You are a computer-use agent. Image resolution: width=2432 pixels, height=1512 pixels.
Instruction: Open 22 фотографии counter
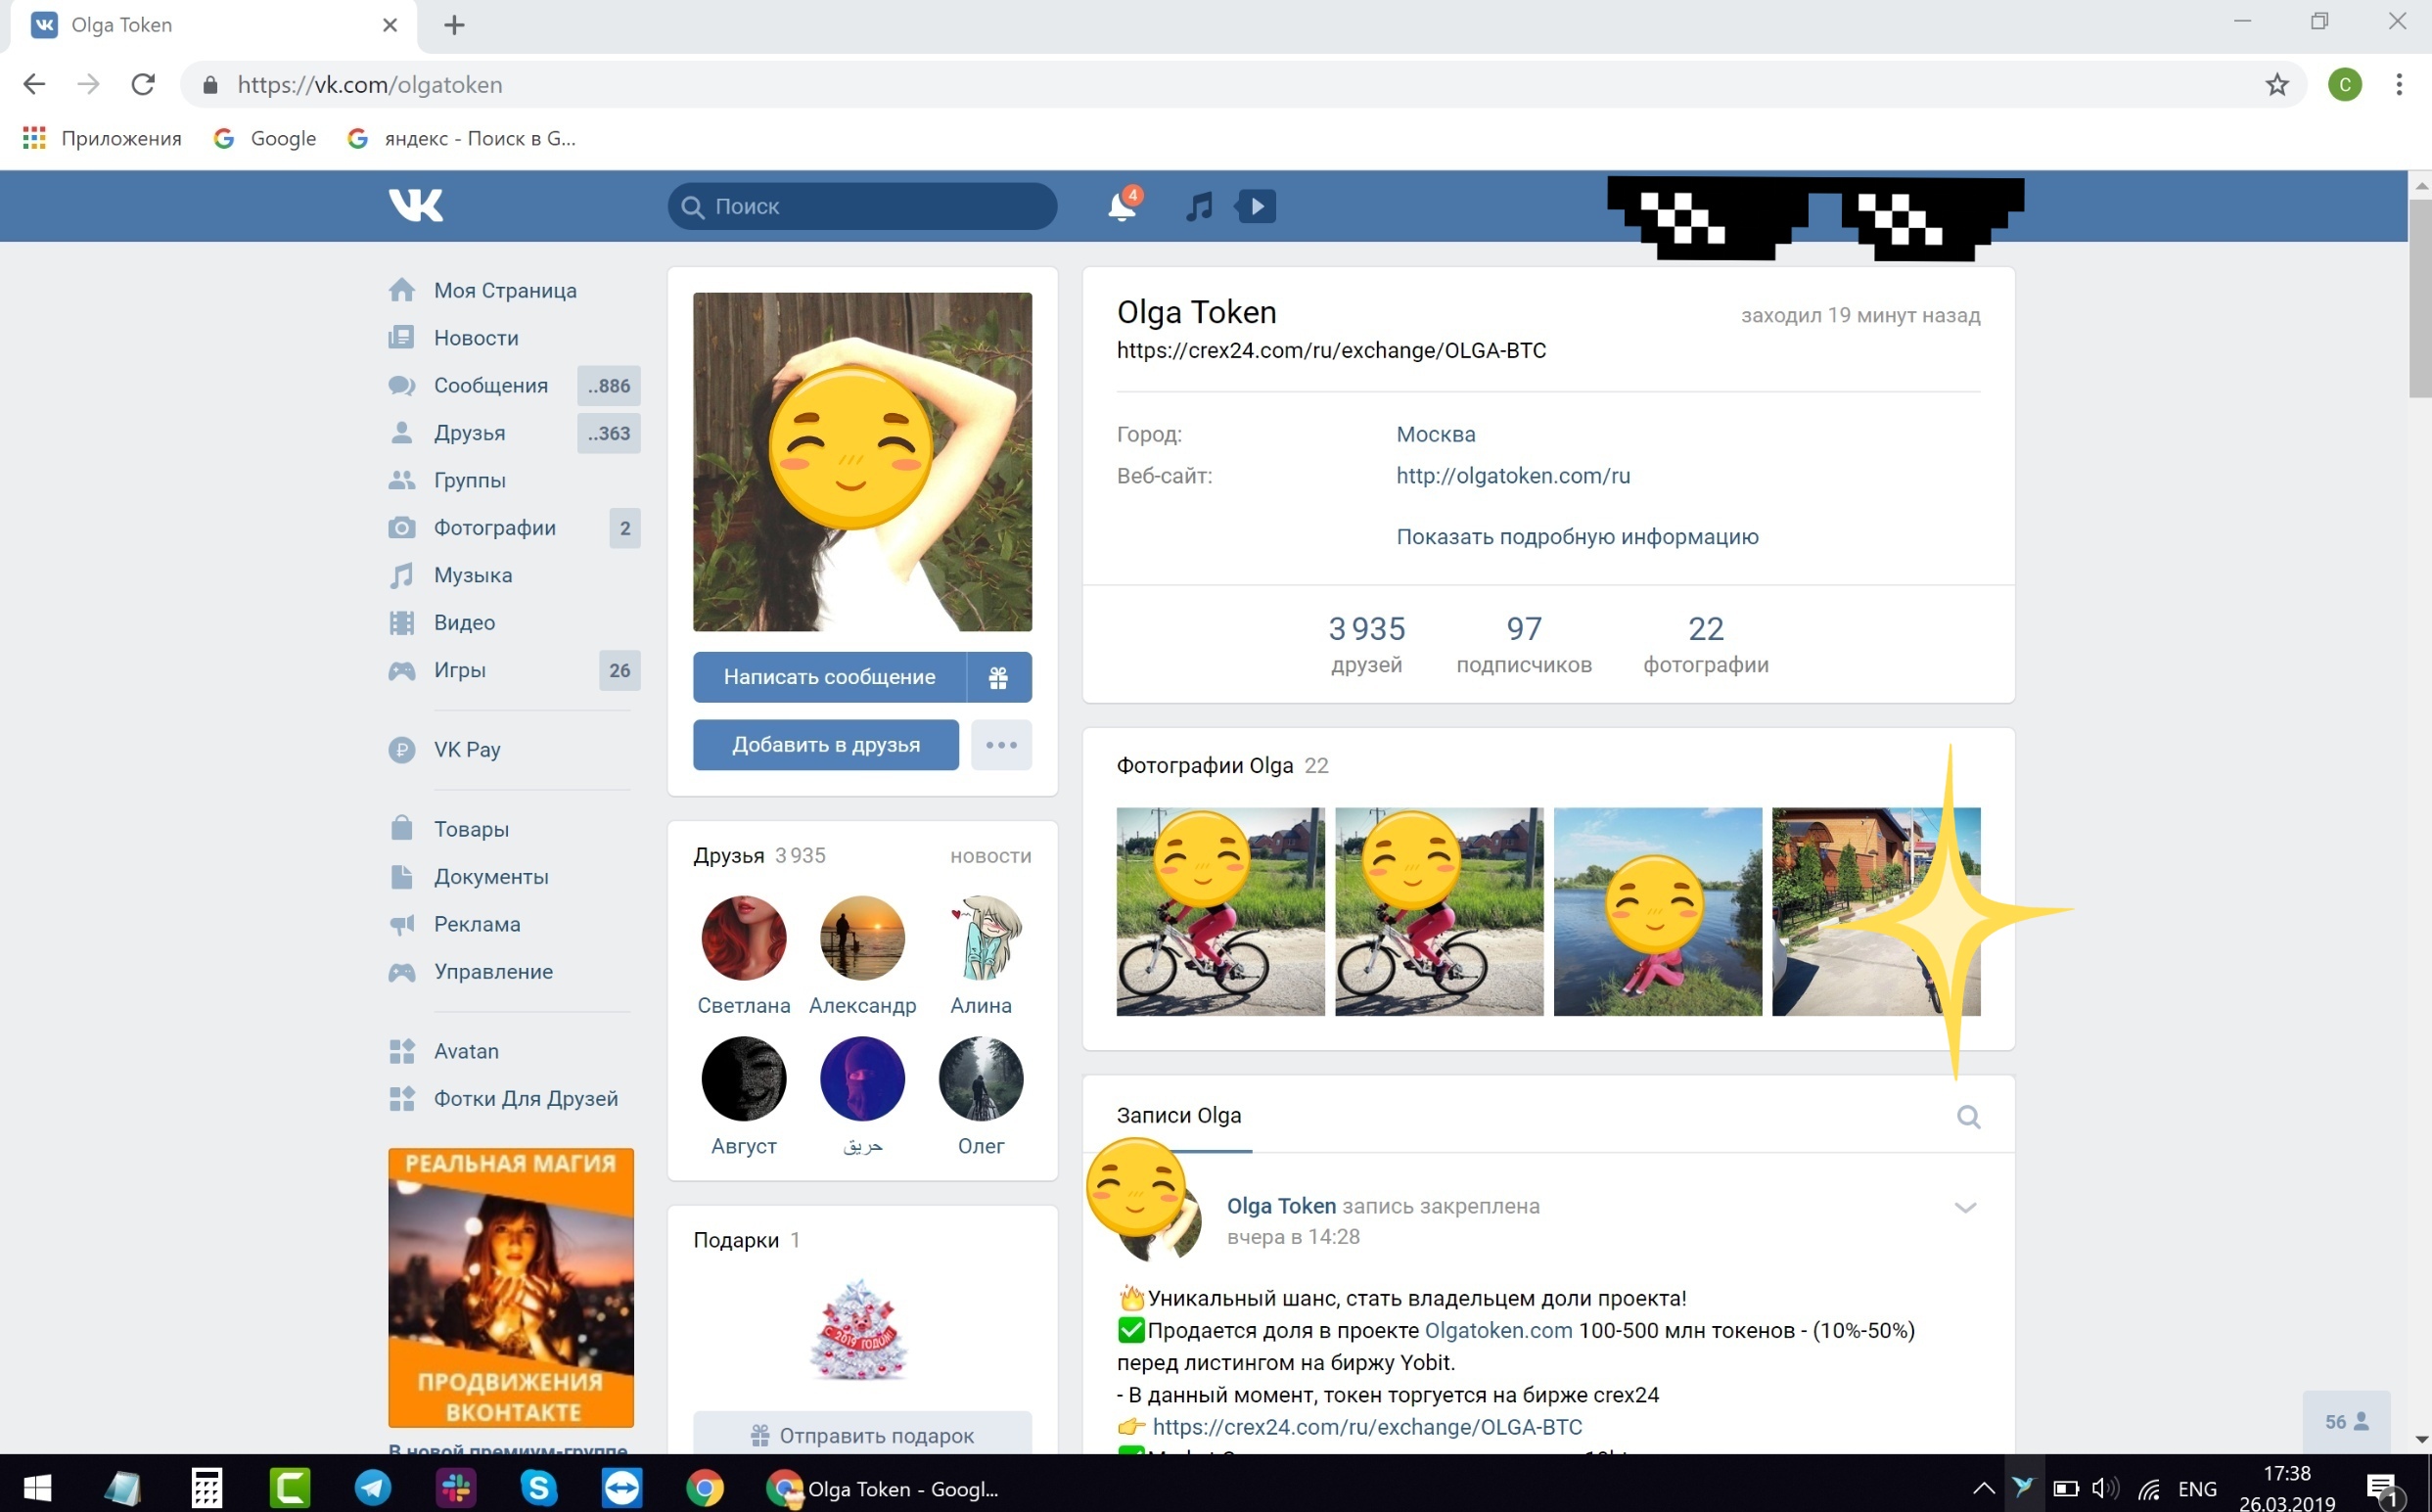pyautogui.click(x=1706, y=643)
